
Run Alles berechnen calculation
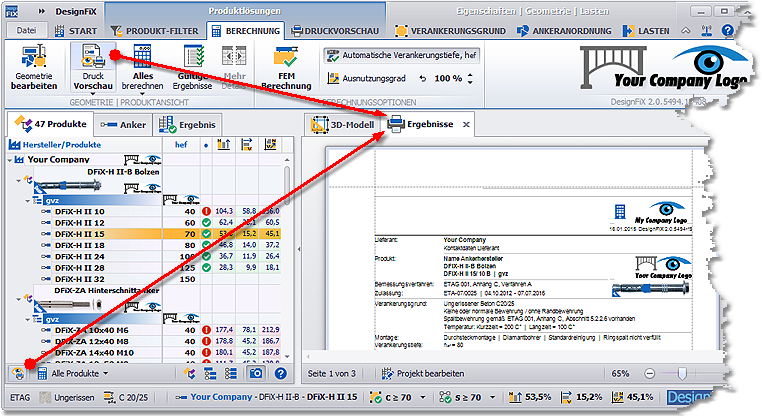tap(142, 67)
